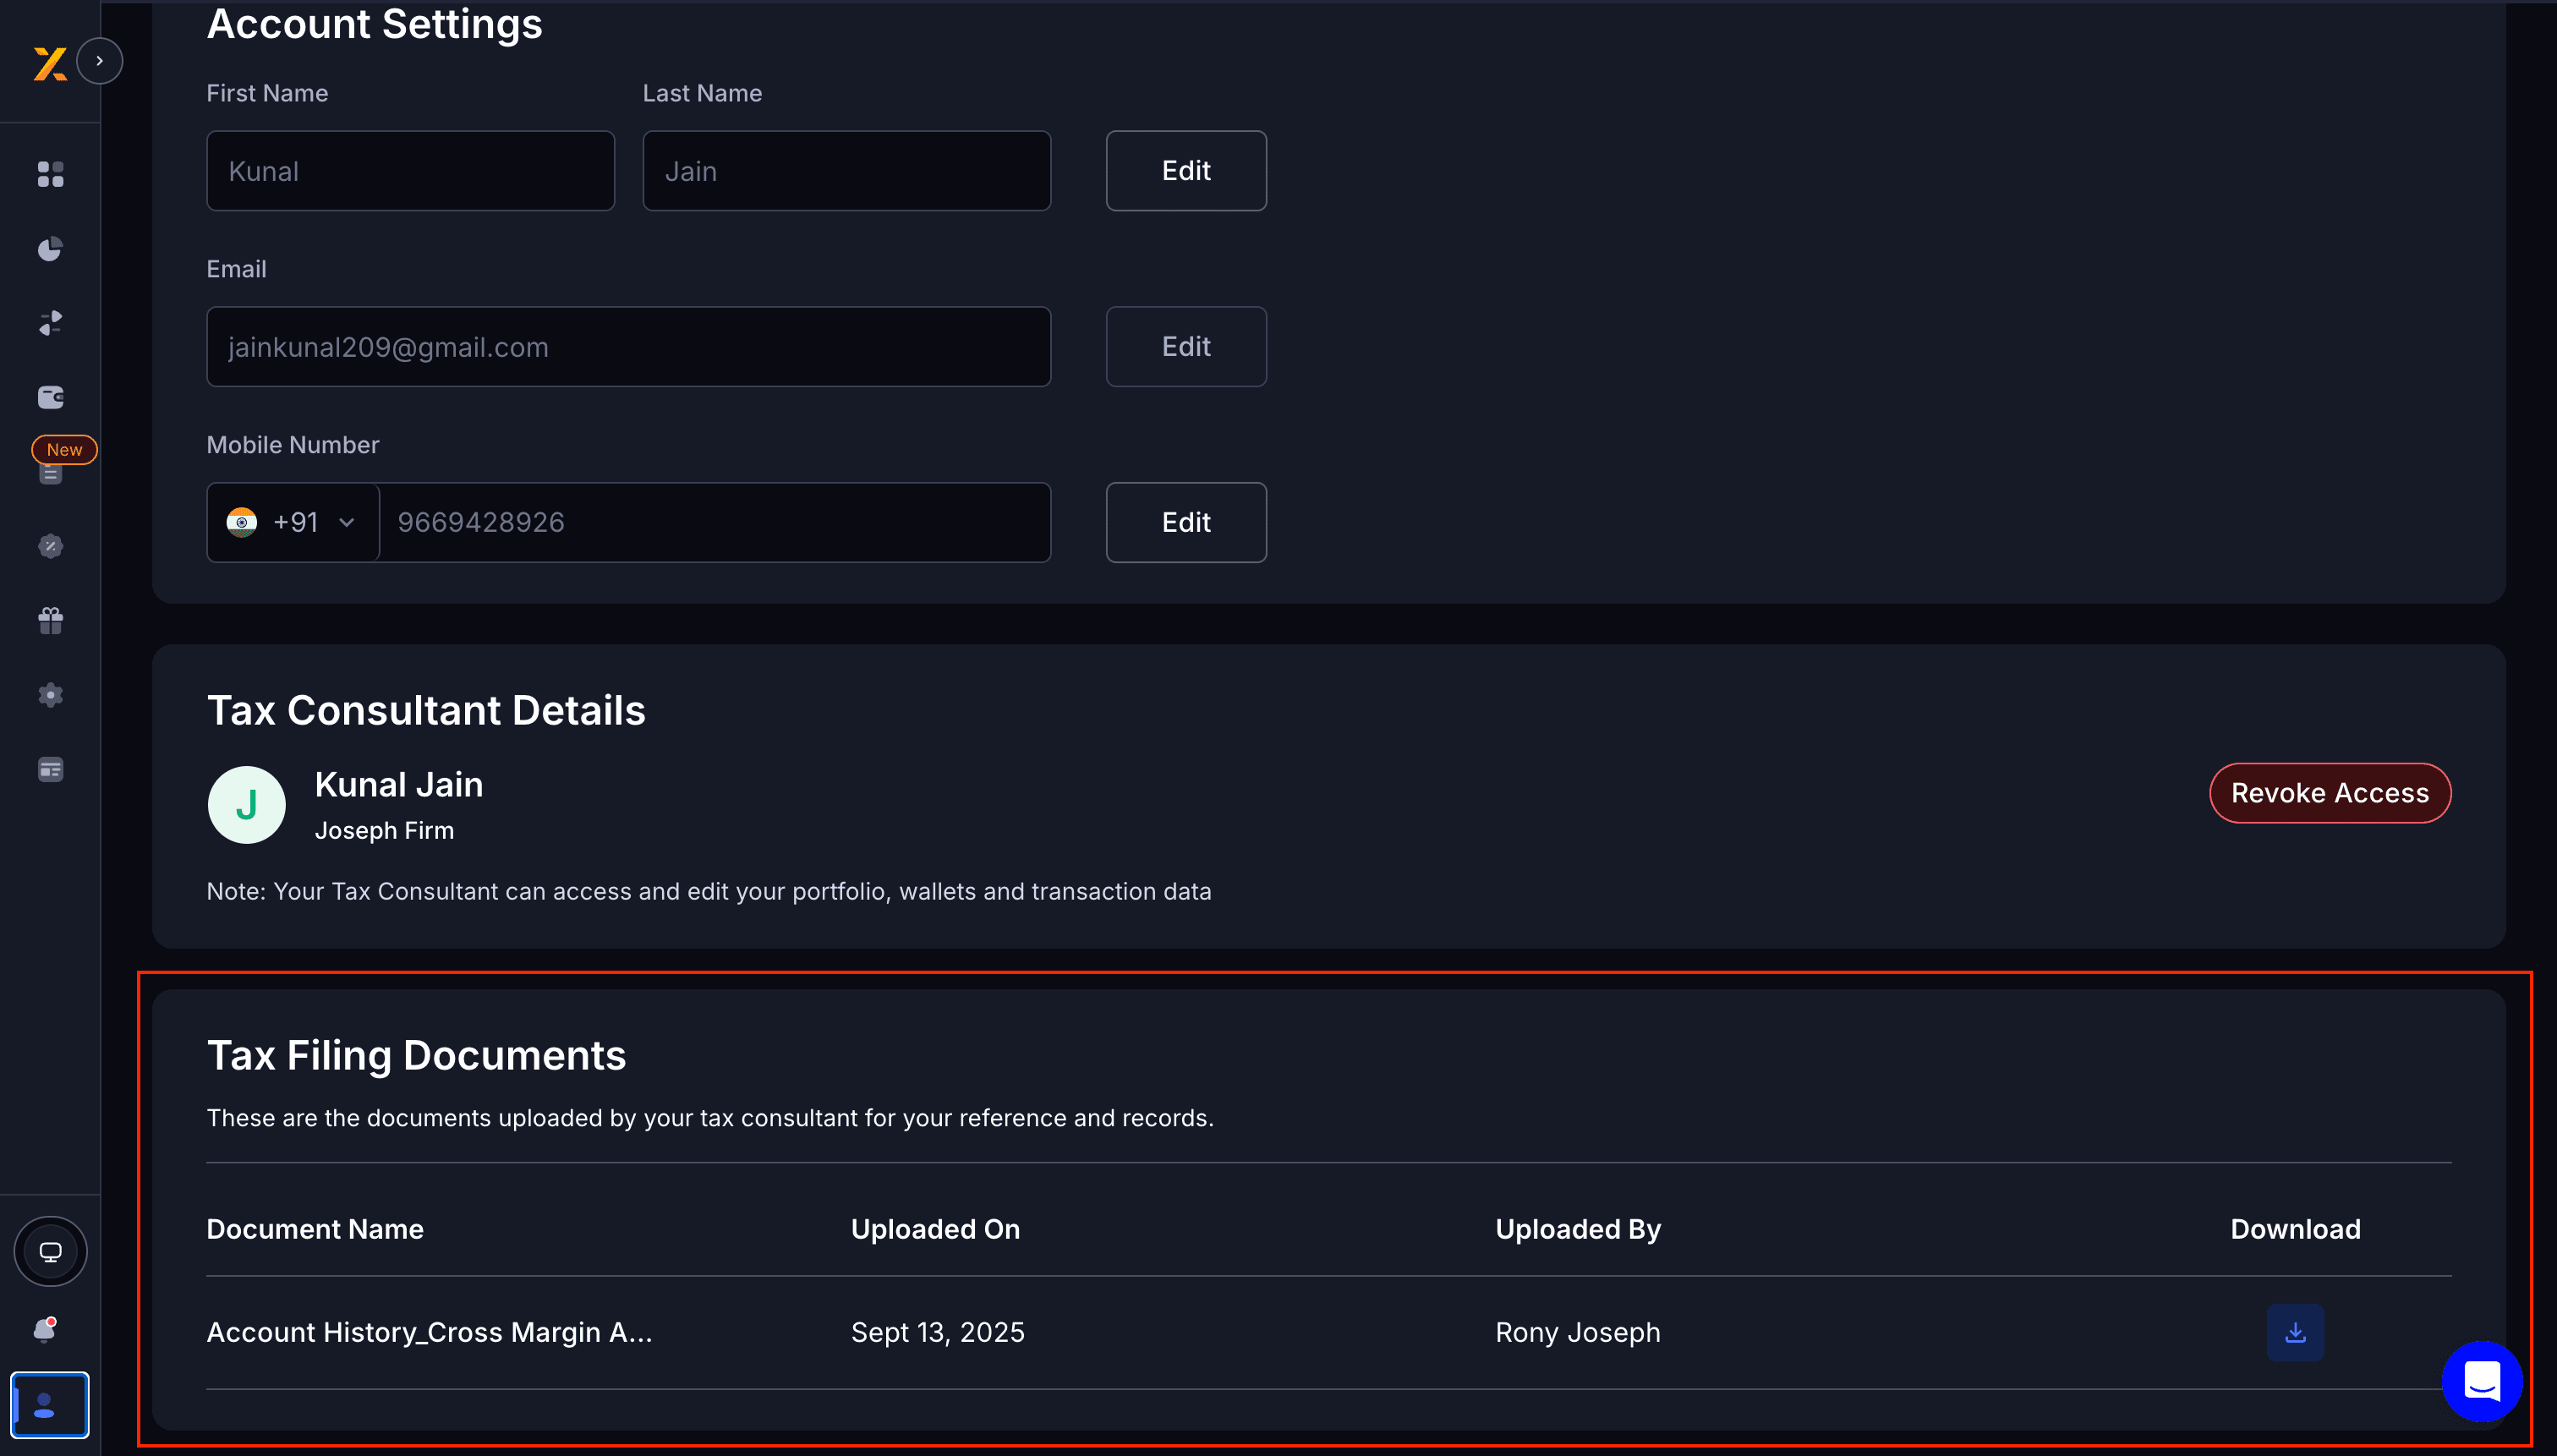Screen dimensions: 2557x1456
Task: Click Edit next to the Email field
Action: 1186,346
